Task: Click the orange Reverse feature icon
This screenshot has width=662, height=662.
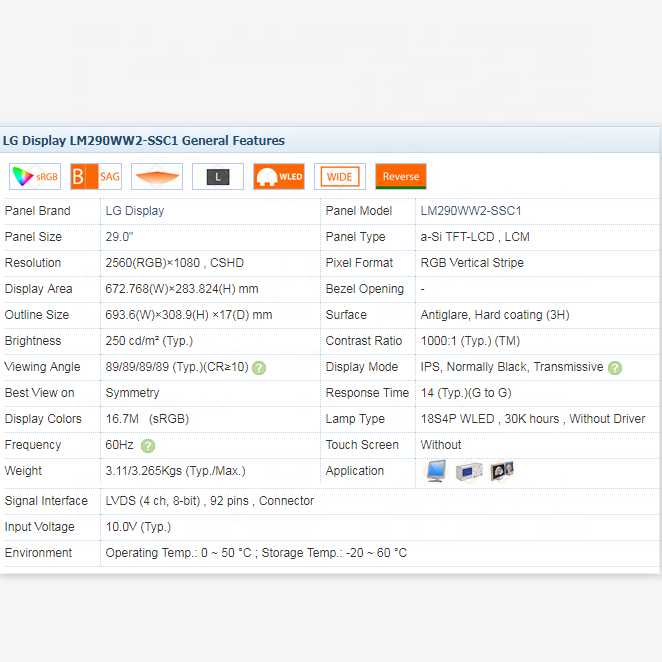Action: [x=401, y=177]
